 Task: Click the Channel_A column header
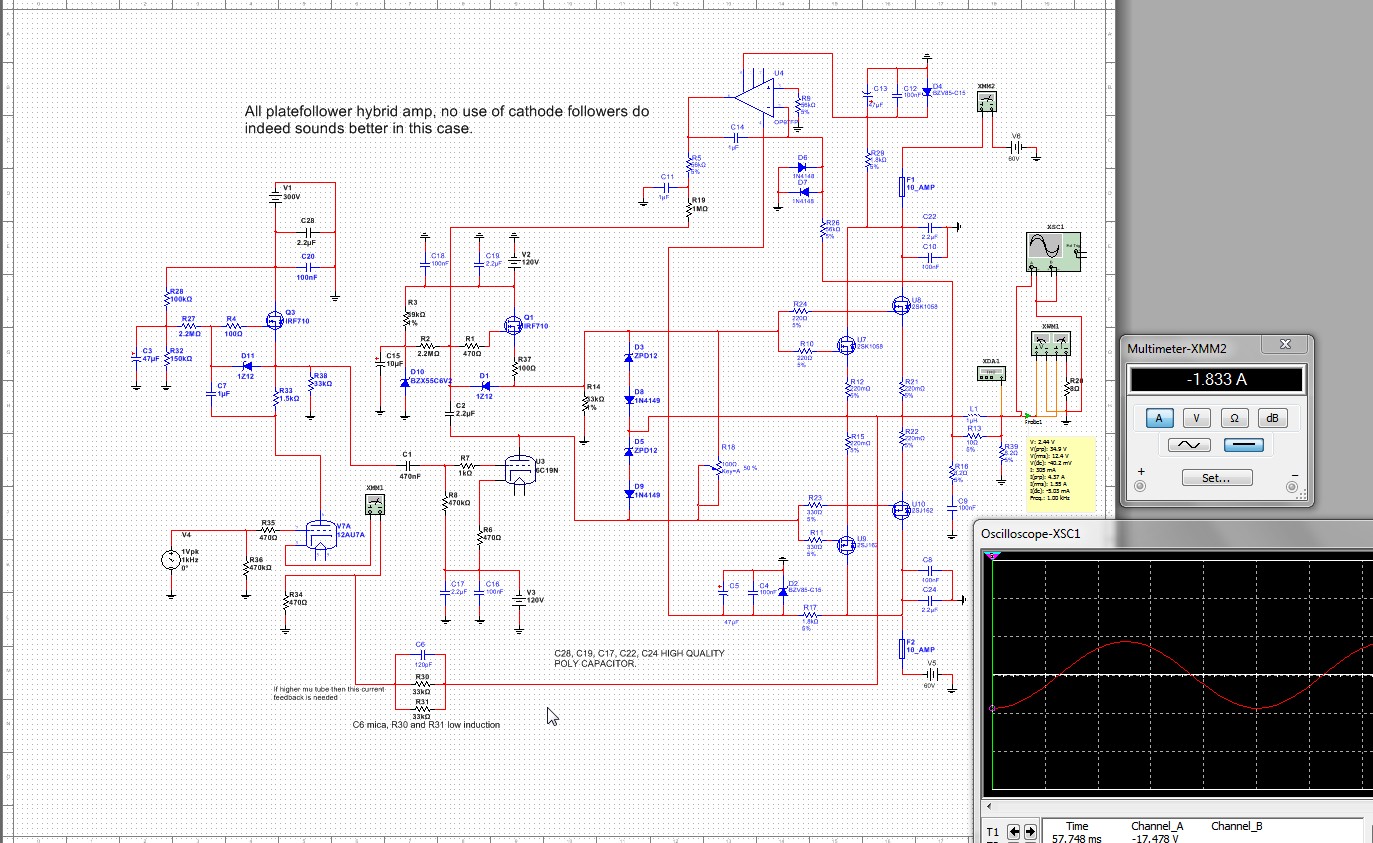[1157, 826]
